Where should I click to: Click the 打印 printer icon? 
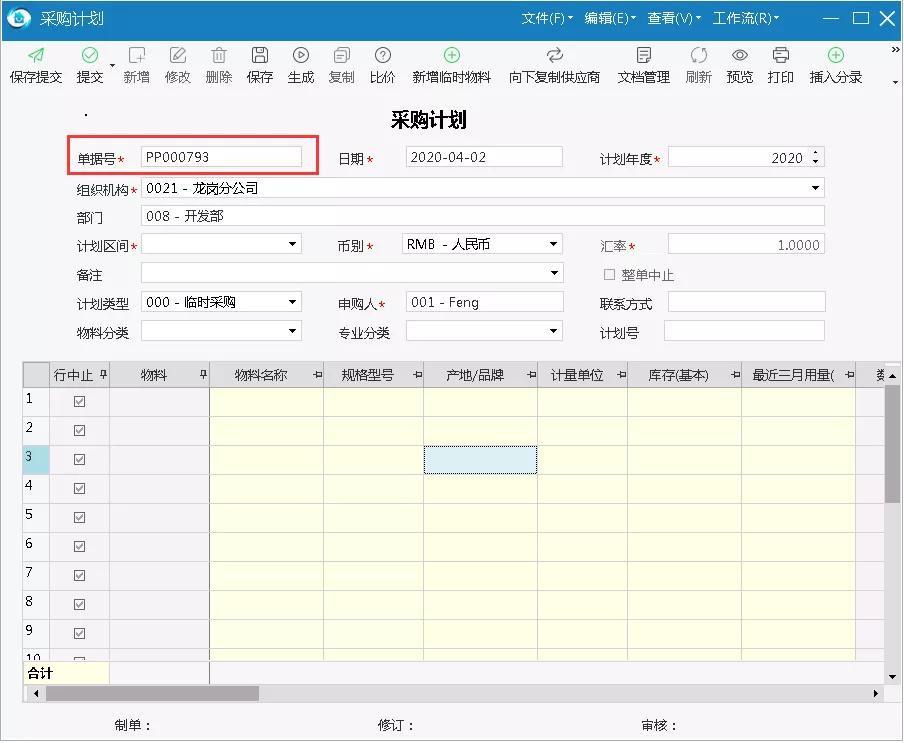(781, 55)
